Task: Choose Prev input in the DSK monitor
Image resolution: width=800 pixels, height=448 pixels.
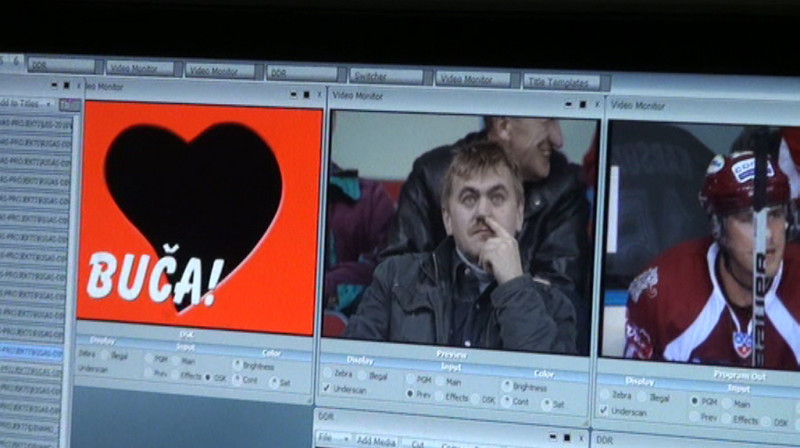Action: [148, 373]
